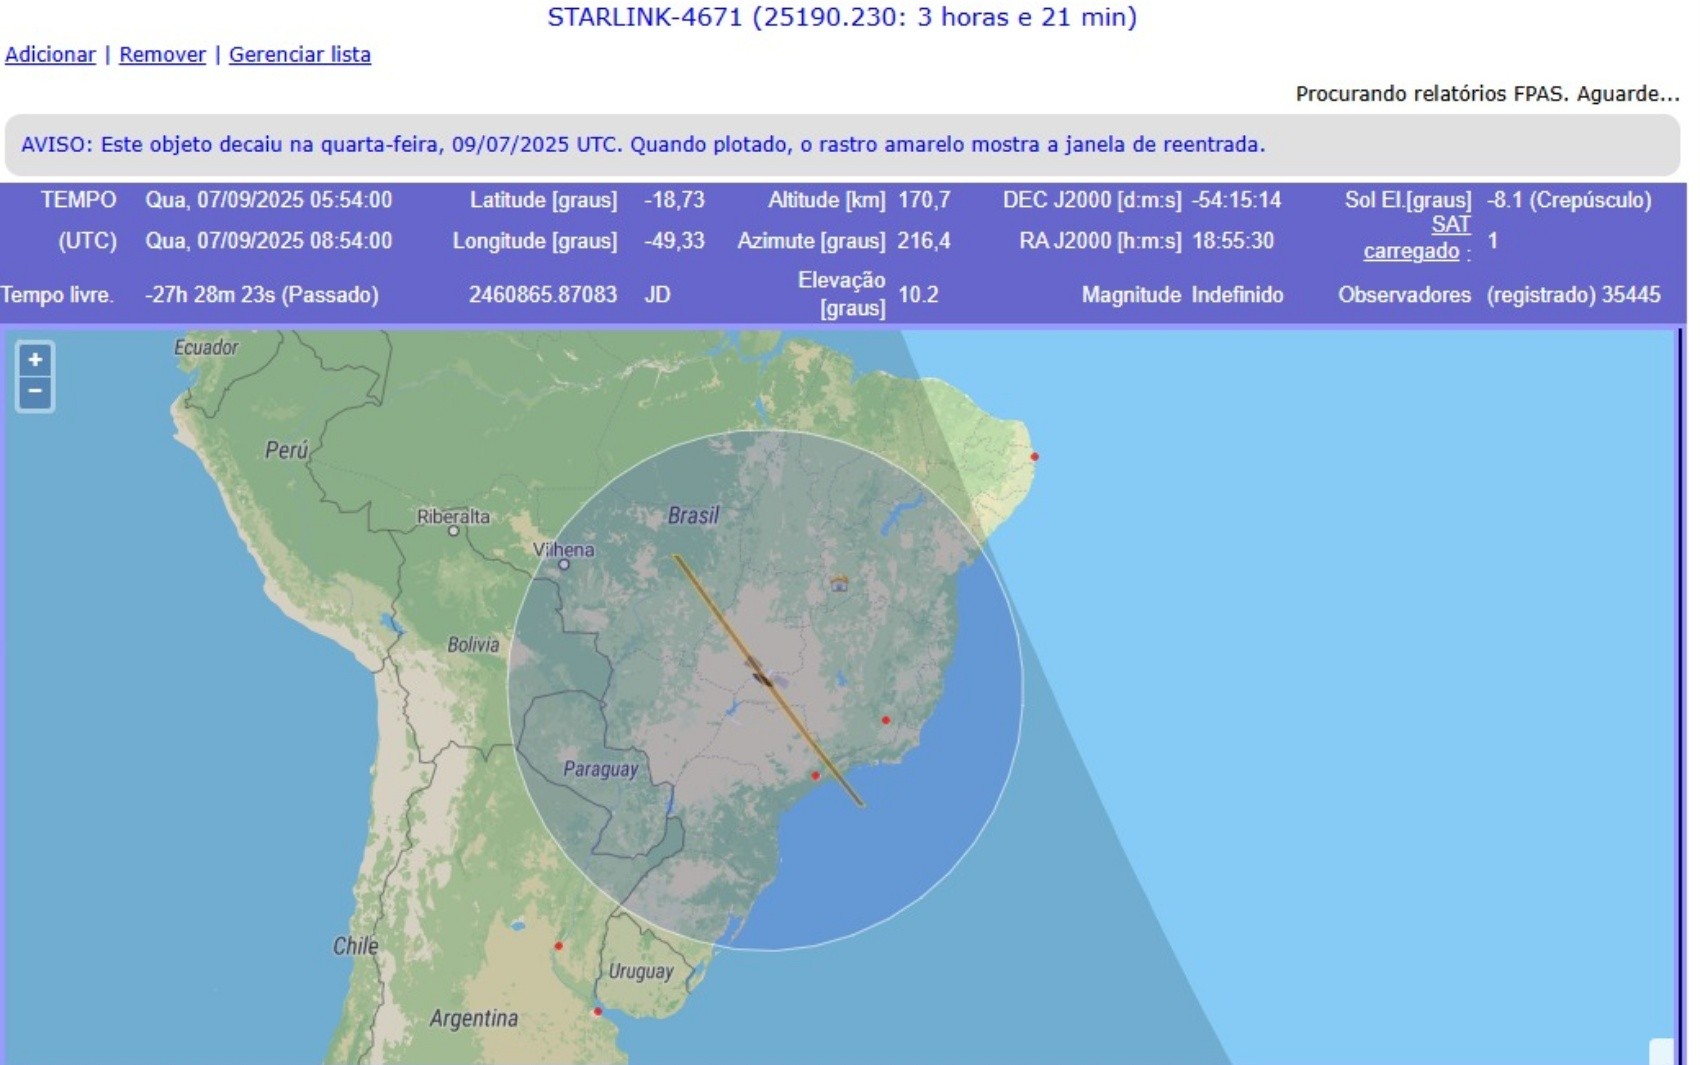Viewport: 1700px width, 1065px height.
Task: Click the Riberalta city marker circle
Action: (456, 531)
